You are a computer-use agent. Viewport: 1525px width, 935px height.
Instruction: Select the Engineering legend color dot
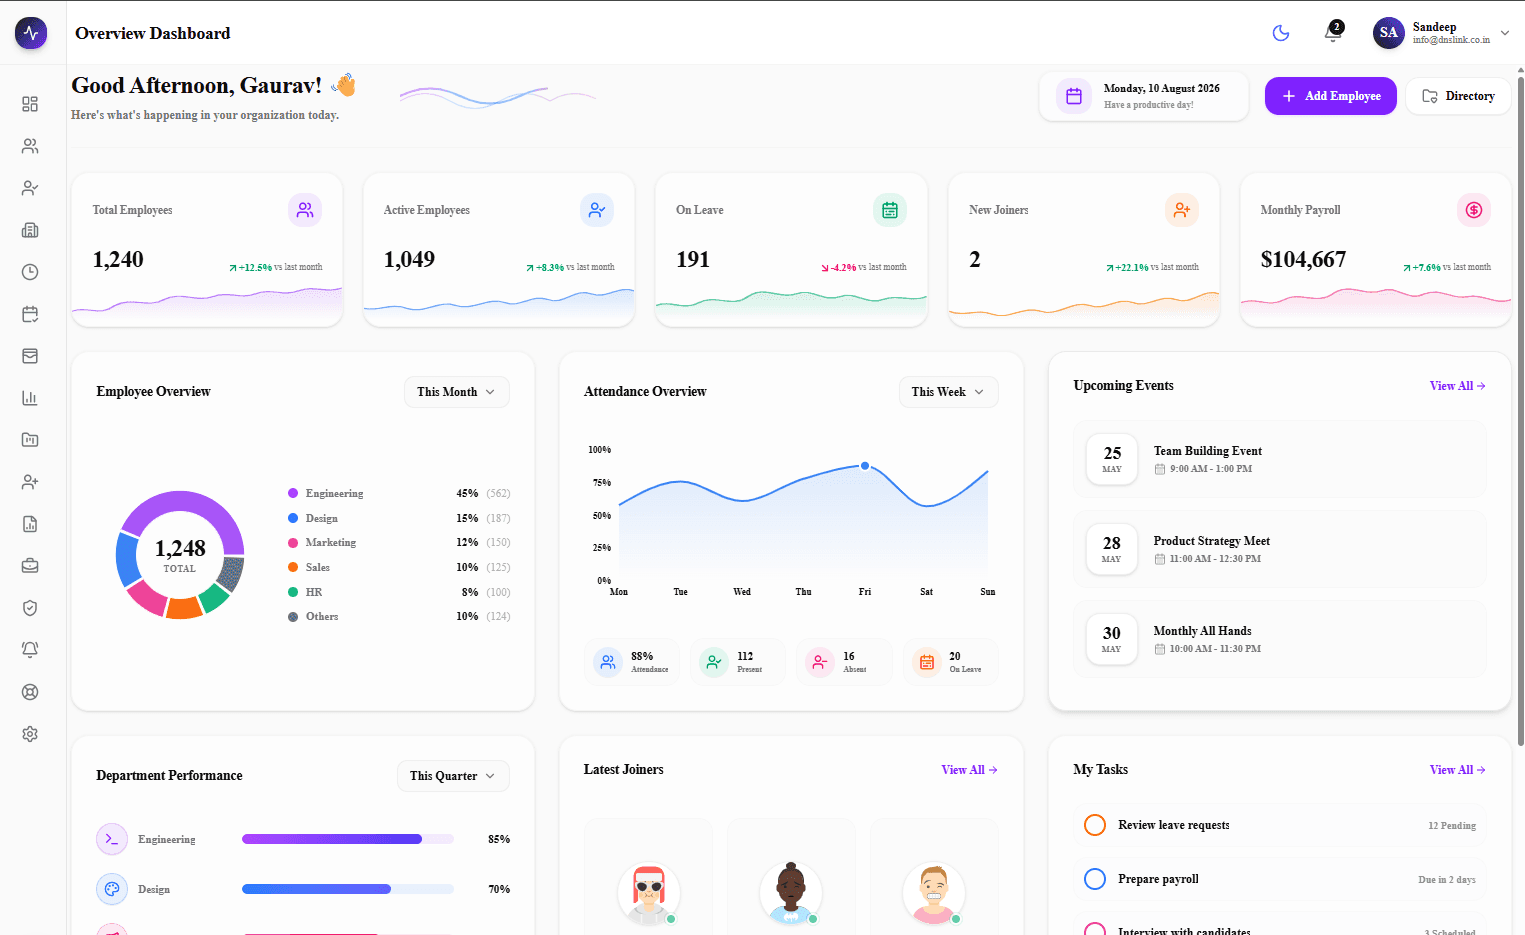(x=293, y=493)
